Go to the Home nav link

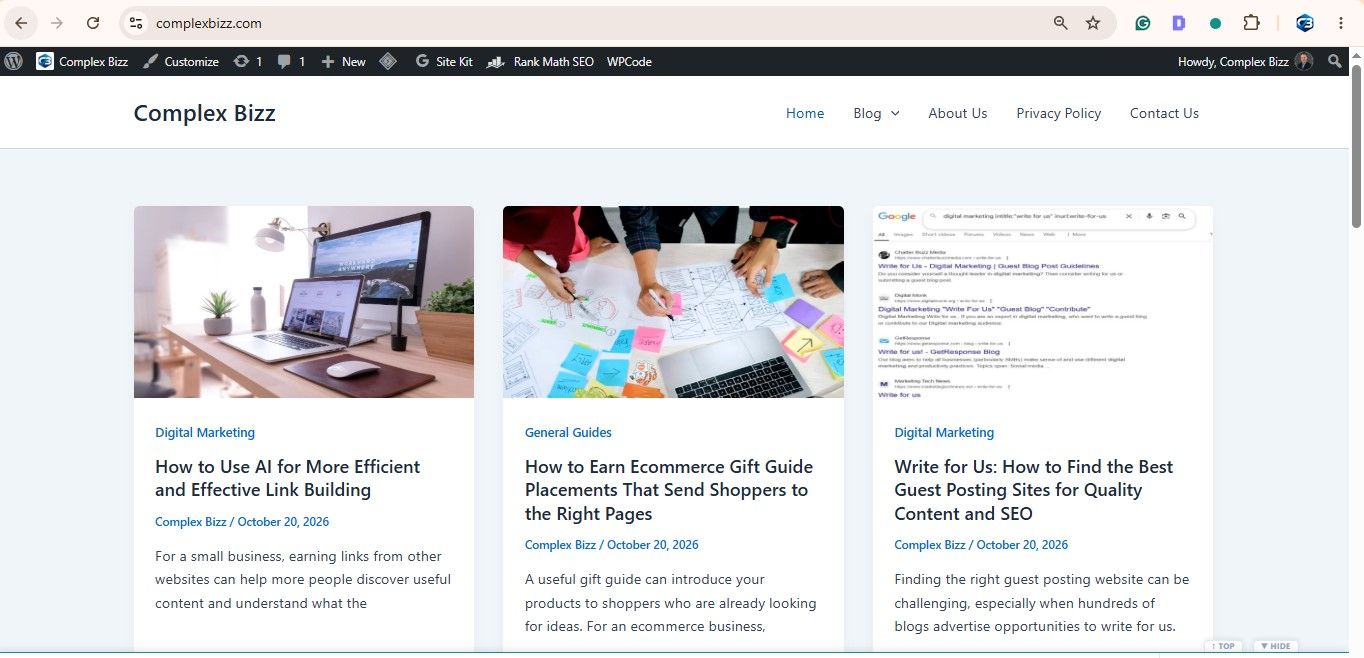click(805, 113)
